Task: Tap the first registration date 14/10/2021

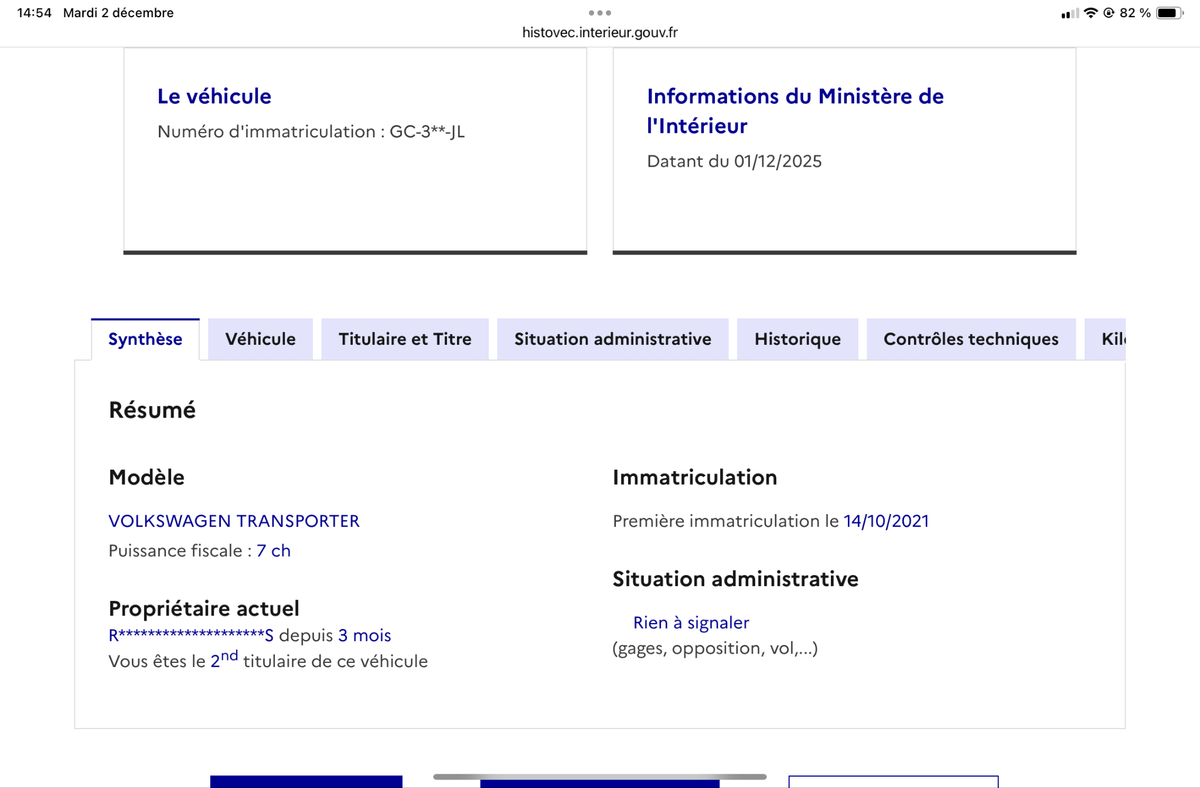Action: click(886, 521)
